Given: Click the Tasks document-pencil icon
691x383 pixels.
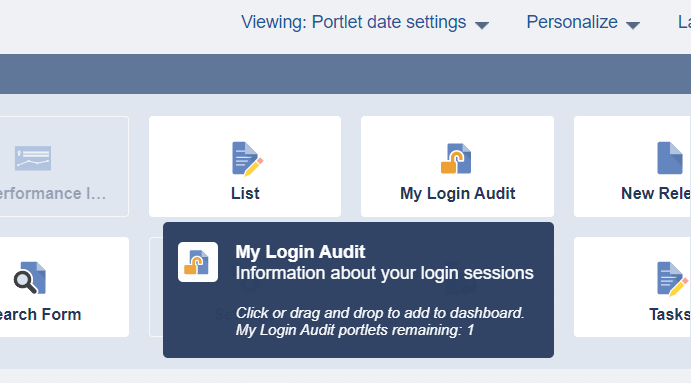Looking at the screenshot, I should coord(672,279).
